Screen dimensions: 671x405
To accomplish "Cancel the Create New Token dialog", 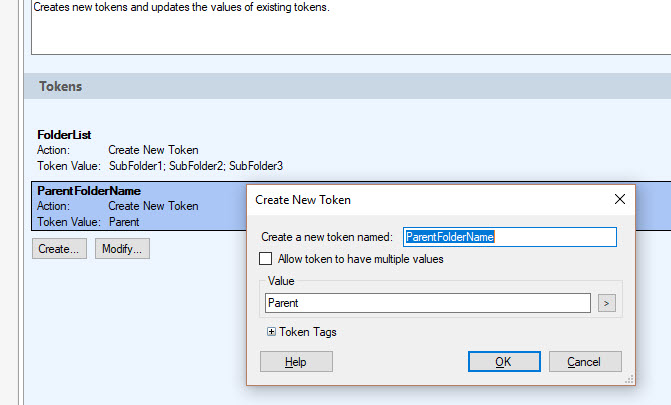I will (585, 361).
